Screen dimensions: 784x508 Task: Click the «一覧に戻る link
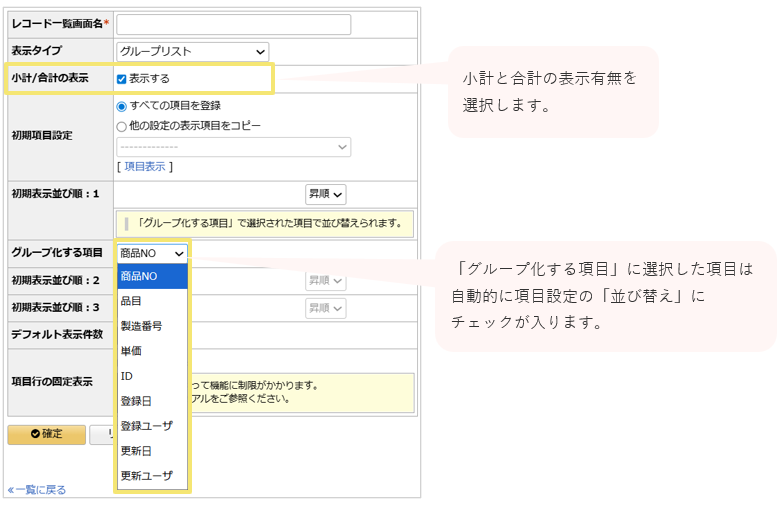(x=36, y=490)
